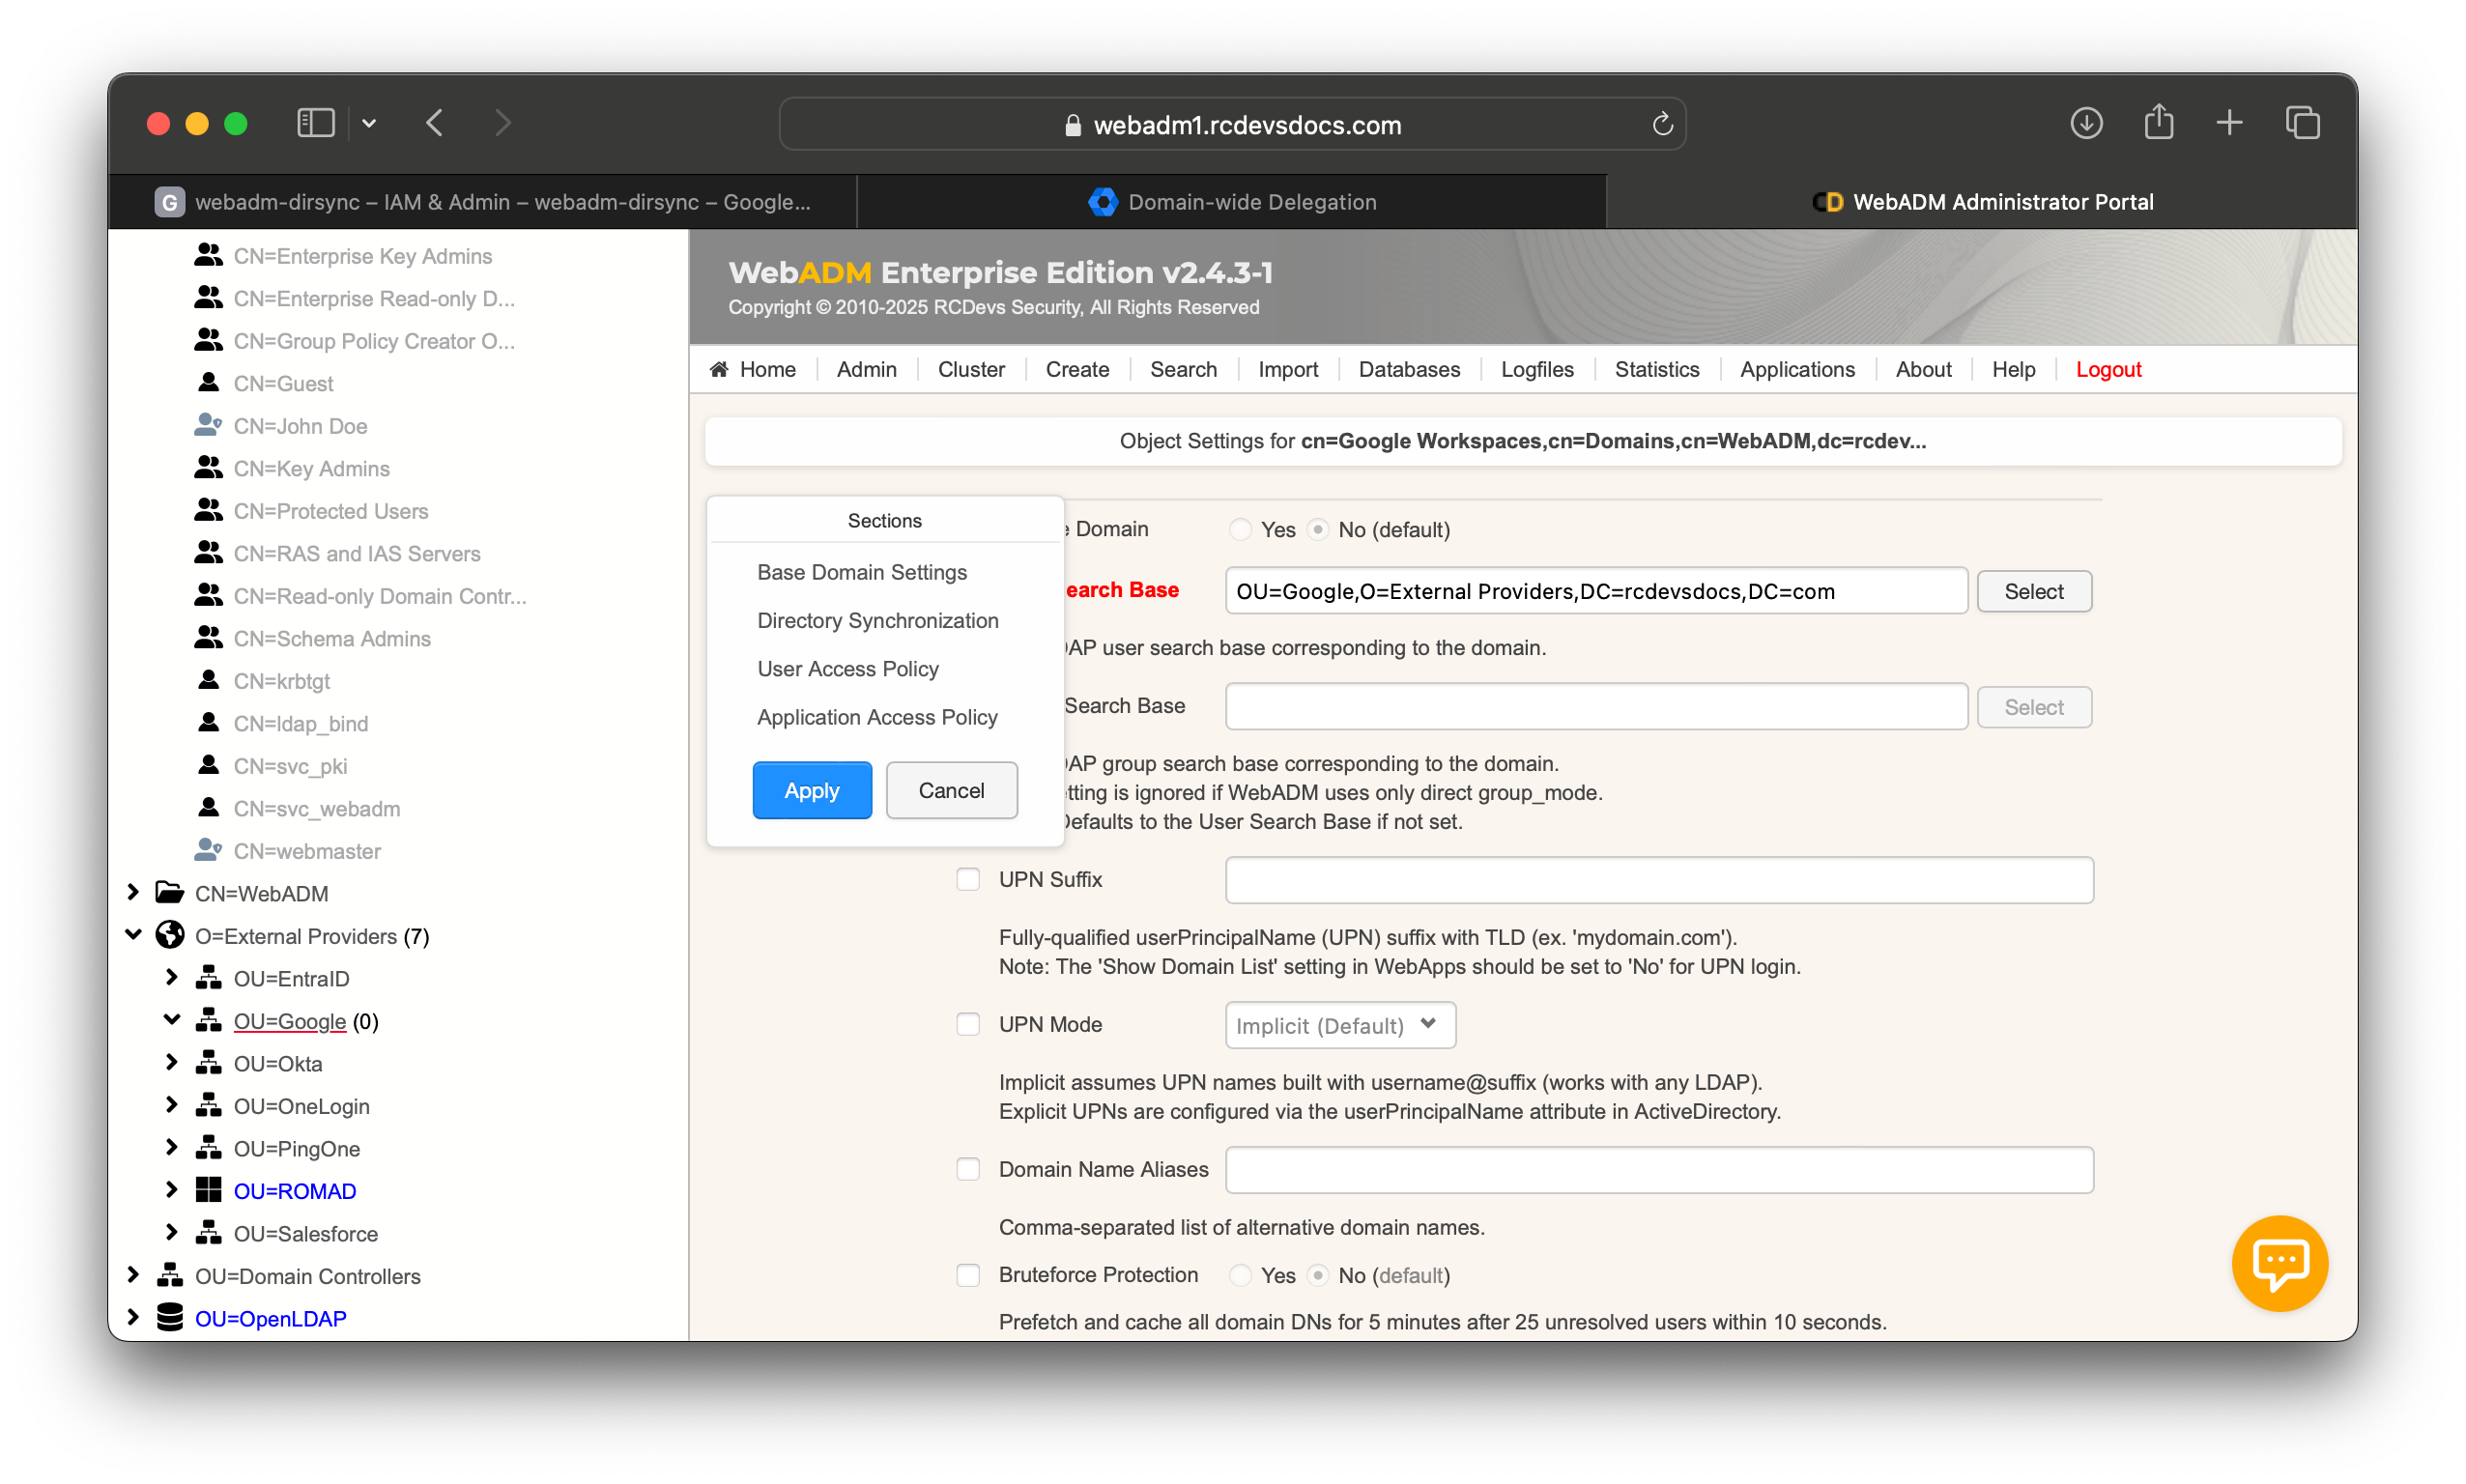Viewport: 2466px width, 1484px height.
Task: Jump to the Application Access Policy section
Action: pyautogui.click(x=877, y=717)
